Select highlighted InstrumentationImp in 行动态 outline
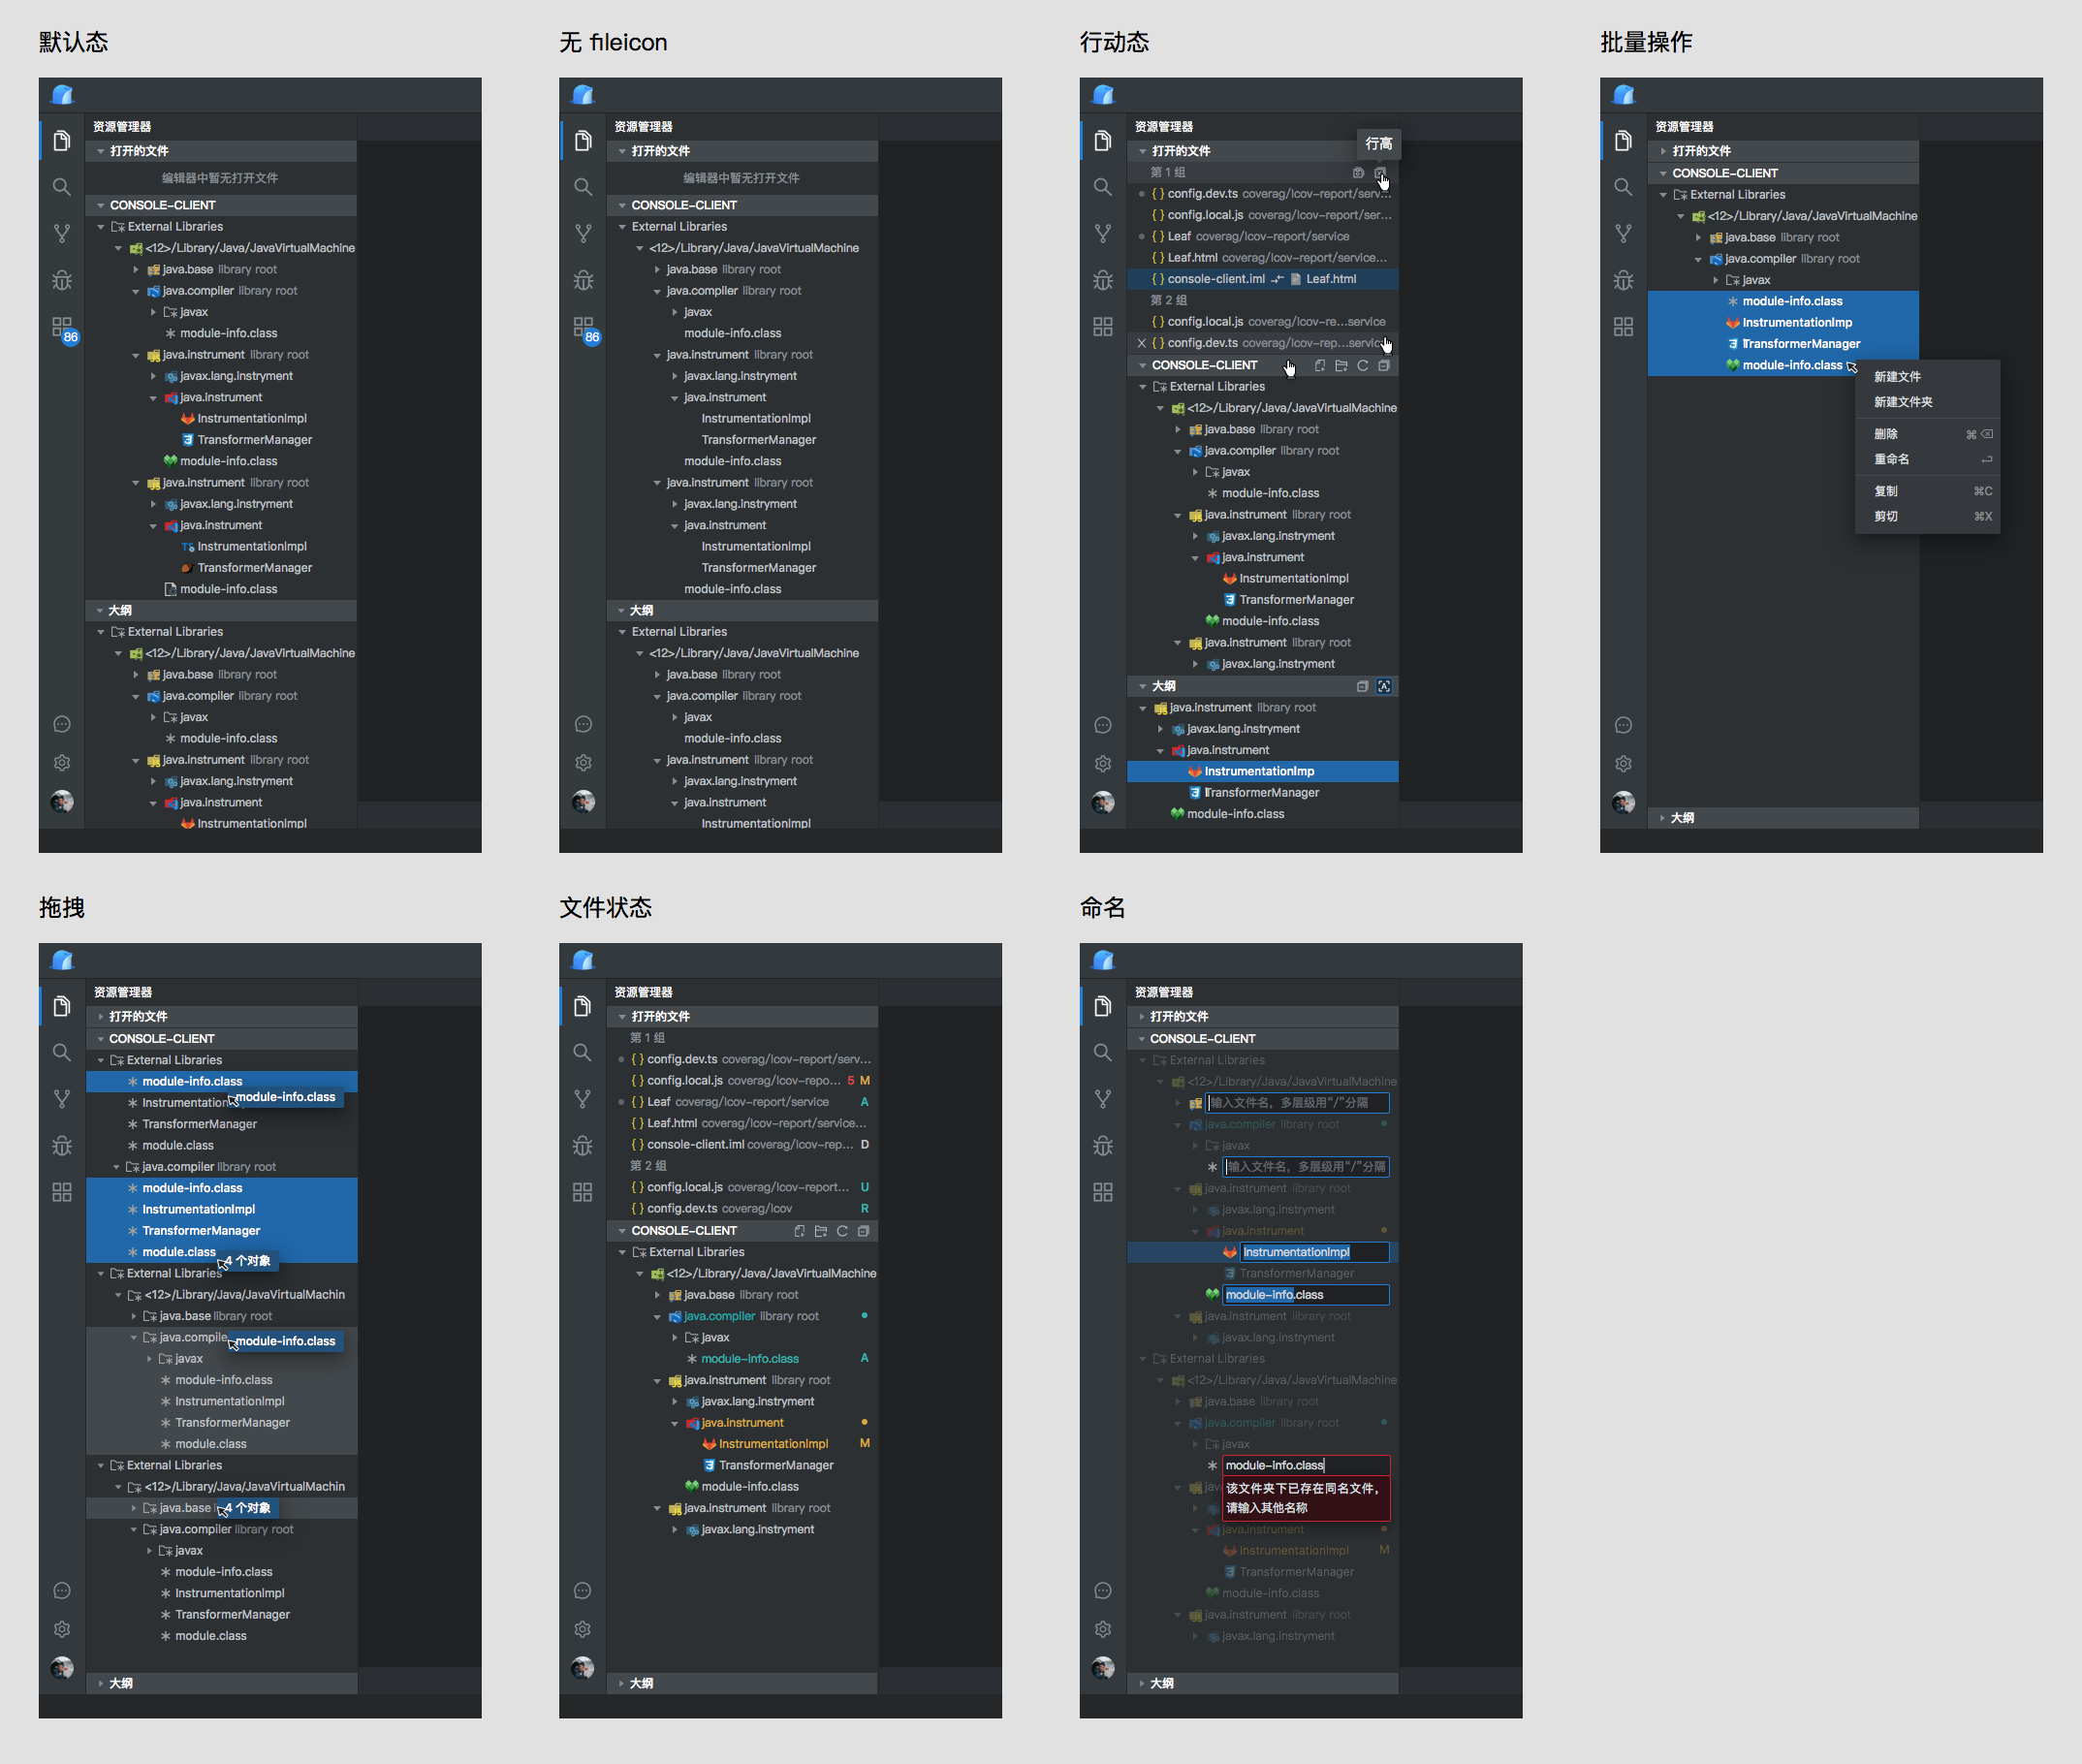This screenshot has height=1764, width=2082. (x=1259, y=771)
